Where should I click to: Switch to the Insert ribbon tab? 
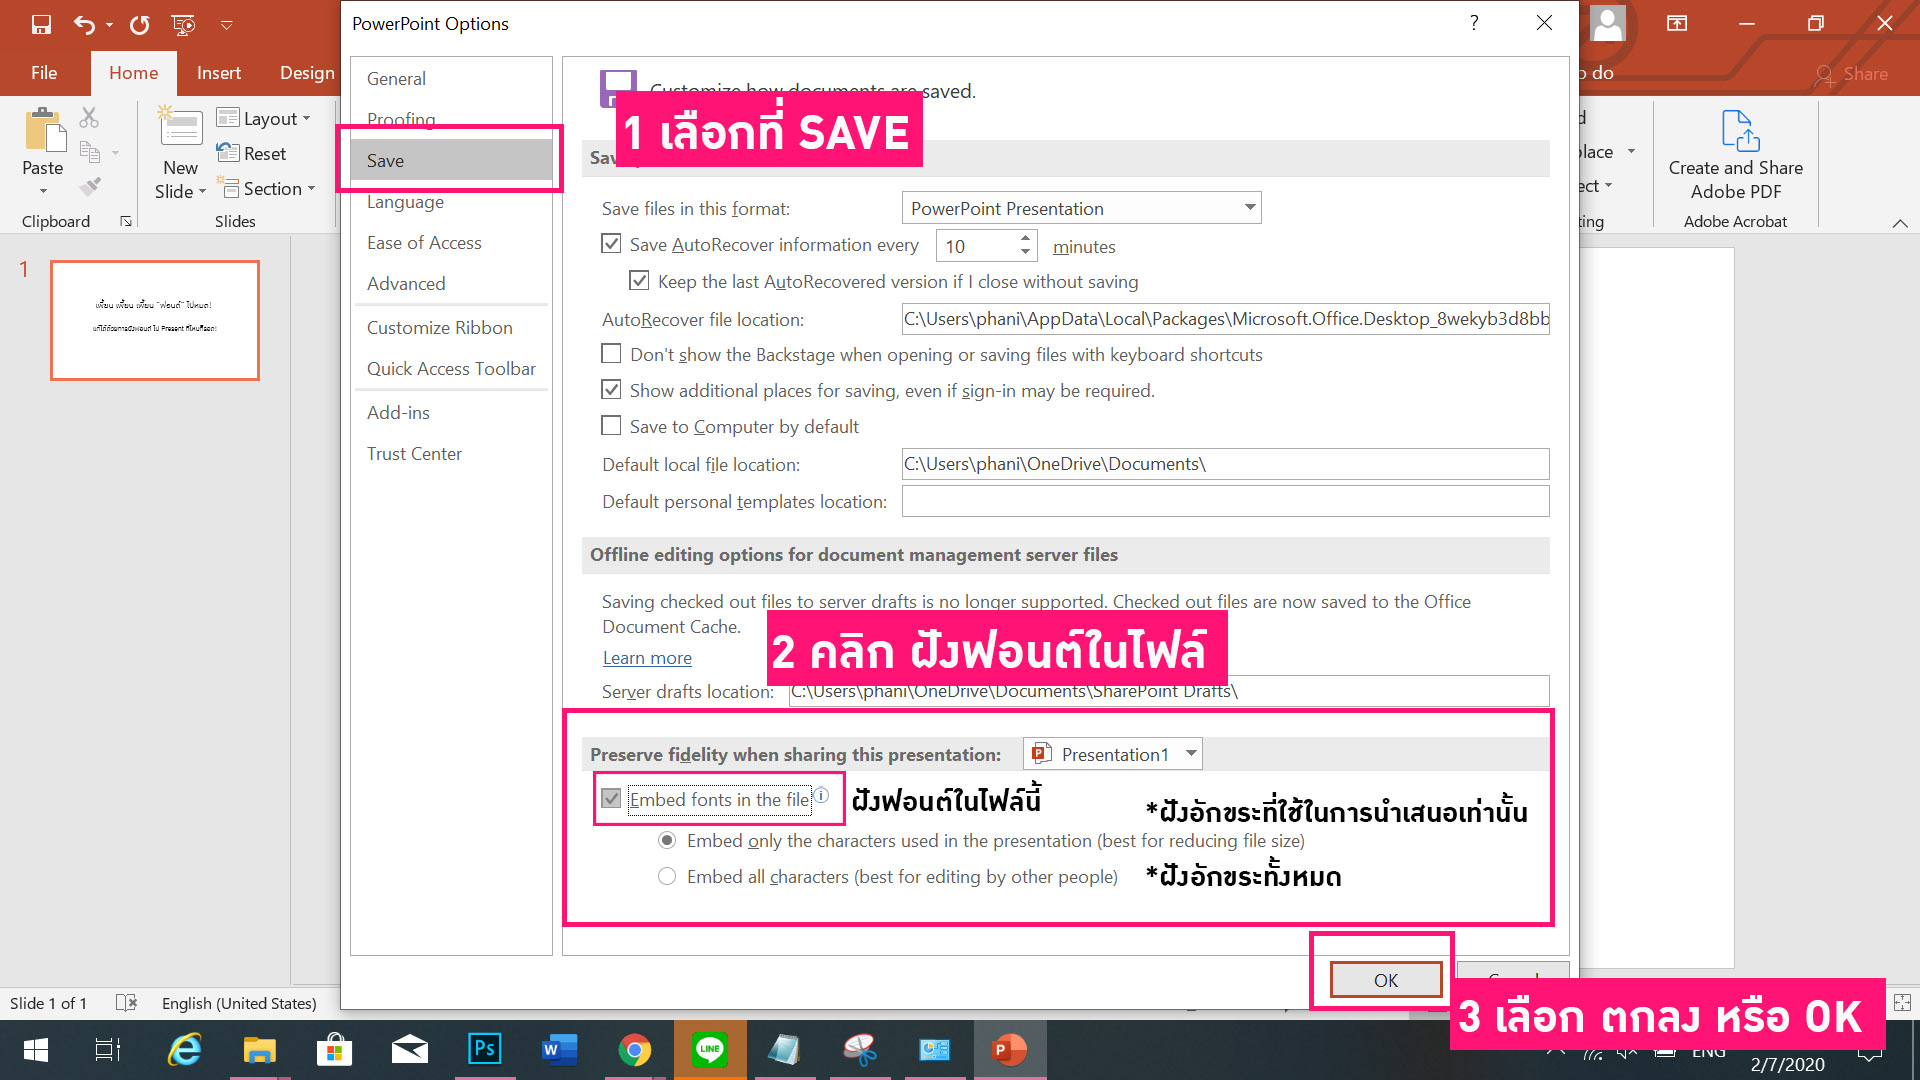point(218,72)
